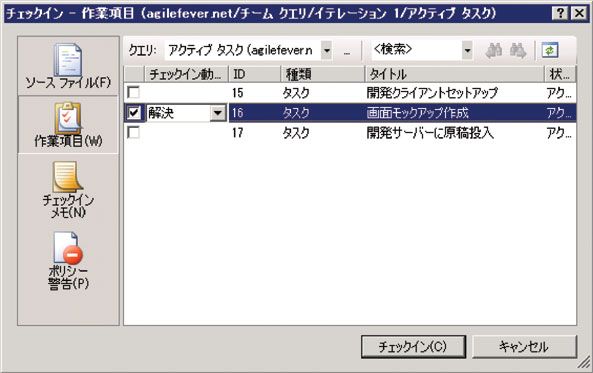Check the checkbox for task ID 15

pyautogui.click(x=133, y=92)
